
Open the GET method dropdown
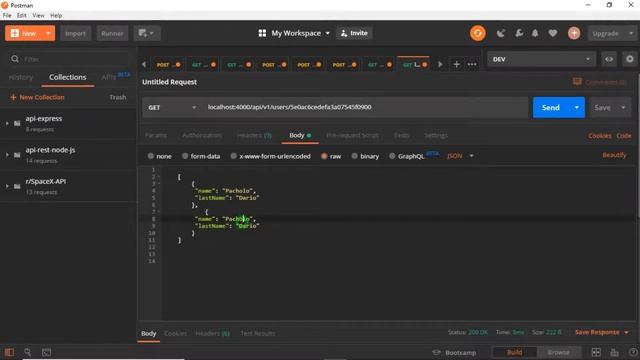tap(172, 107)
